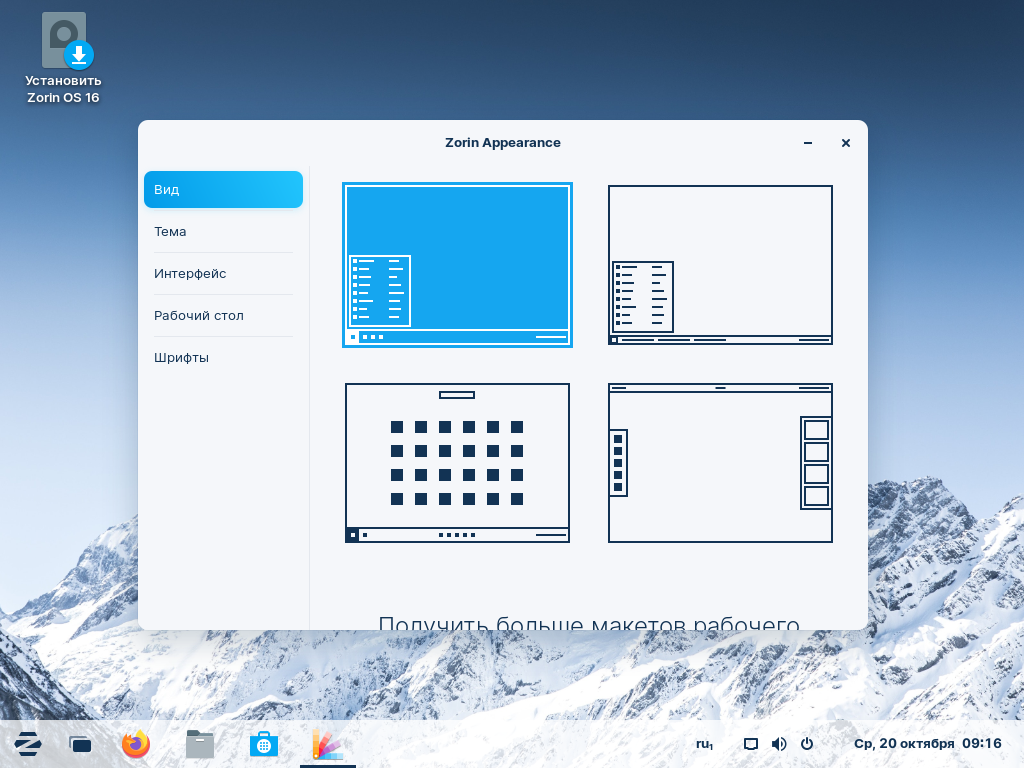Viewport: 1024px width, 768px height.
Task: Open the date and clock panel
Action: (927, 743)
